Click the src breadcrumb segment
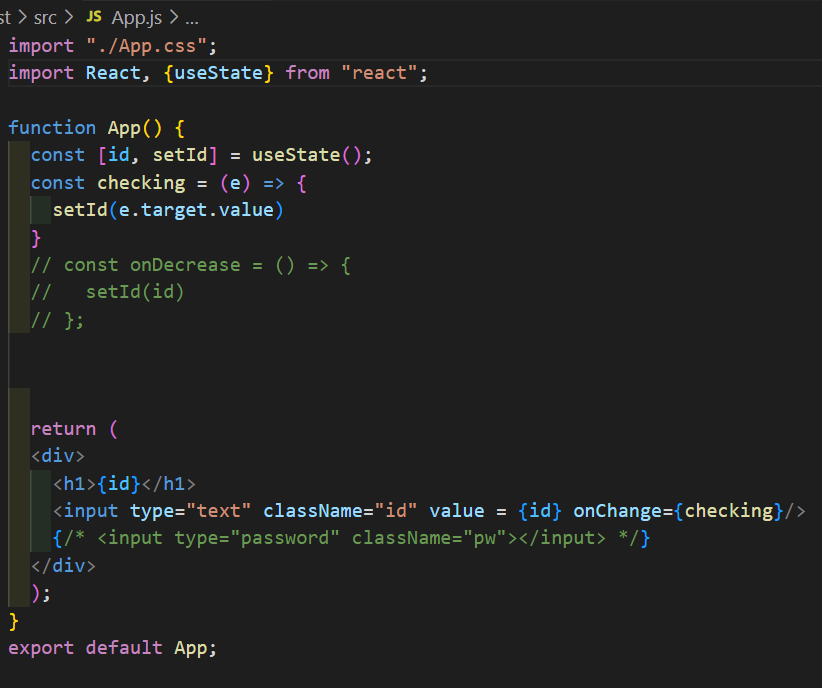The height and width of the screenshot is (688, 822). click(x=45, y=18)
